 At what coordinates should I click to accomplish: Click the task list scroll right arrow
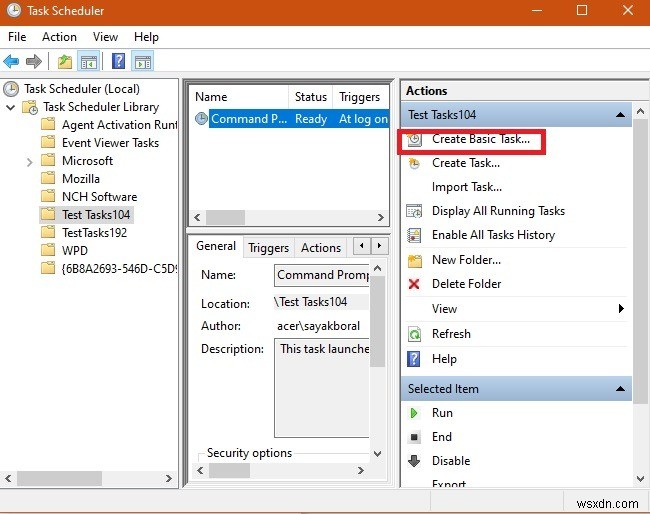tap(380, 218)
